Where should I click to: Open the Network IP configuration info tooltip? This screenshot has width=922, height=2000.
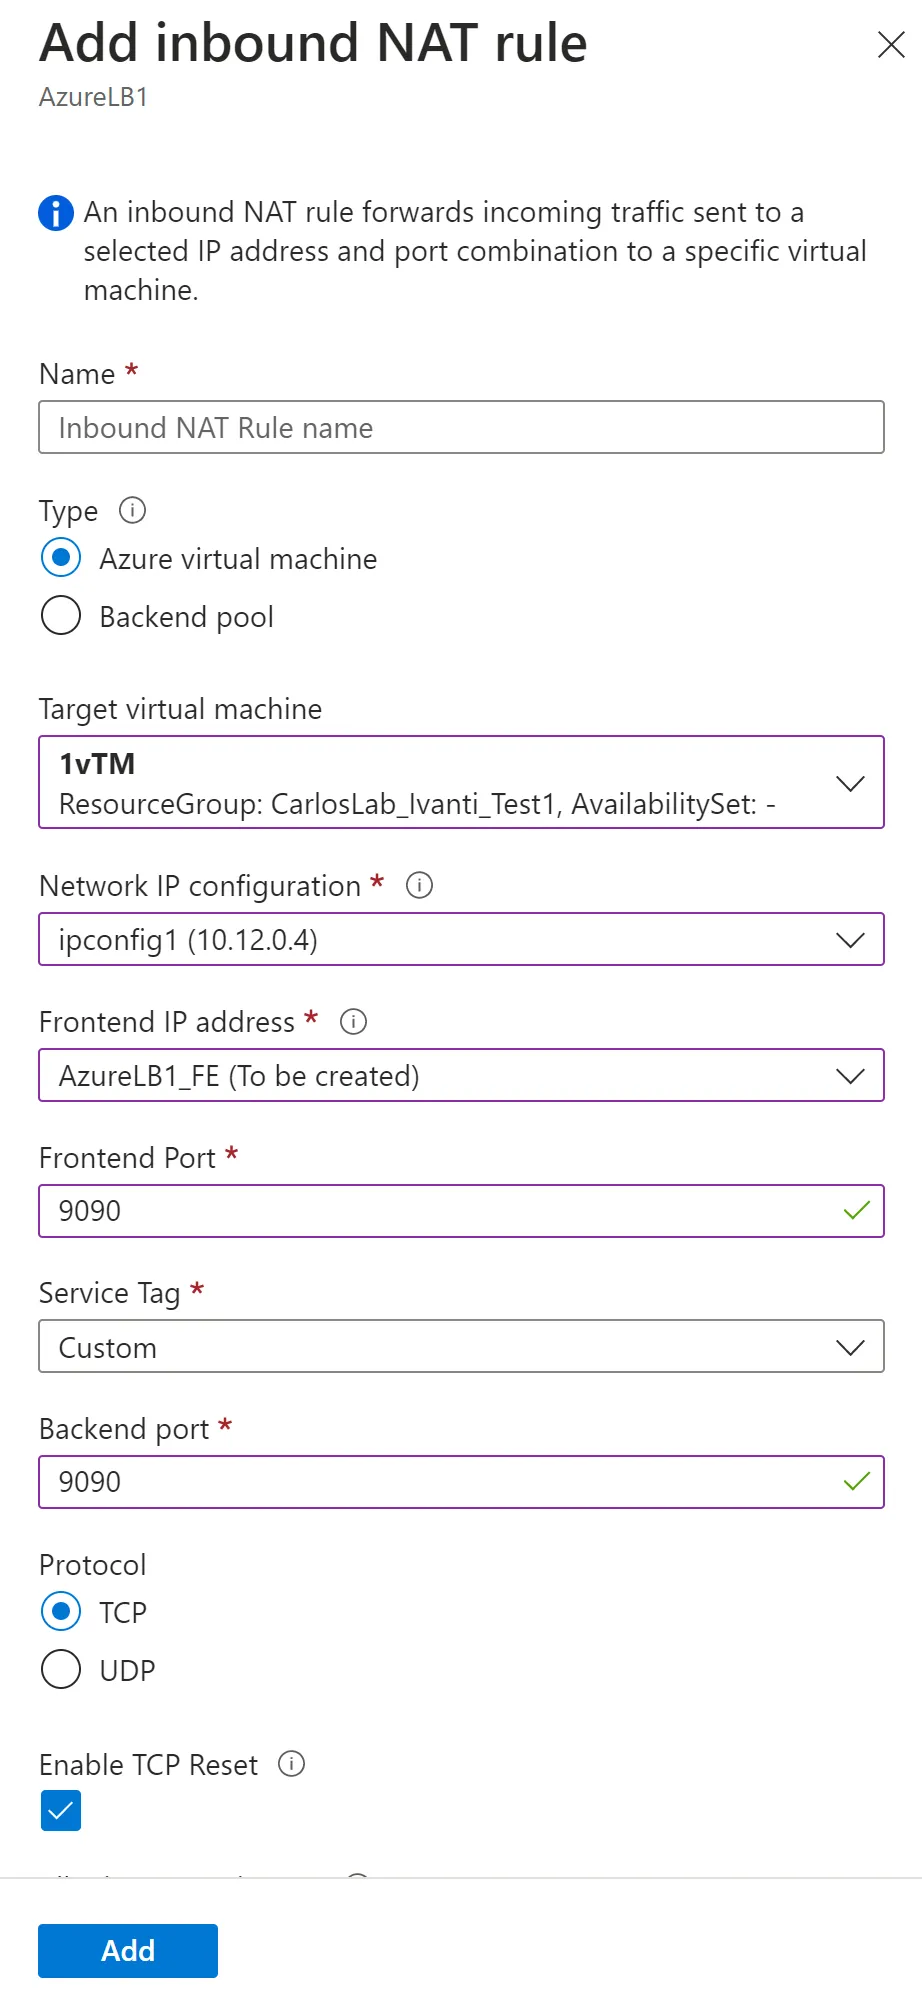(419, 885)
